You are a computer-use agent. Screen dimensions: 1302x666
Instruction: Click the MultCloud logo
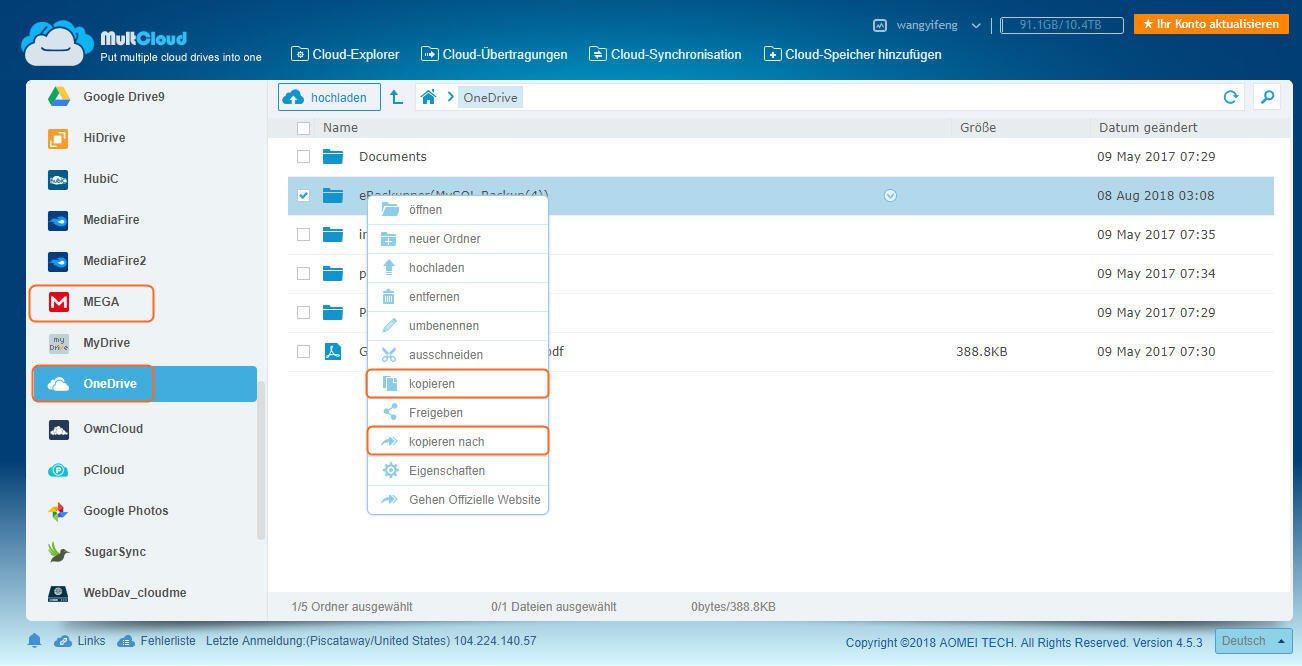click(x=140, y=43)
